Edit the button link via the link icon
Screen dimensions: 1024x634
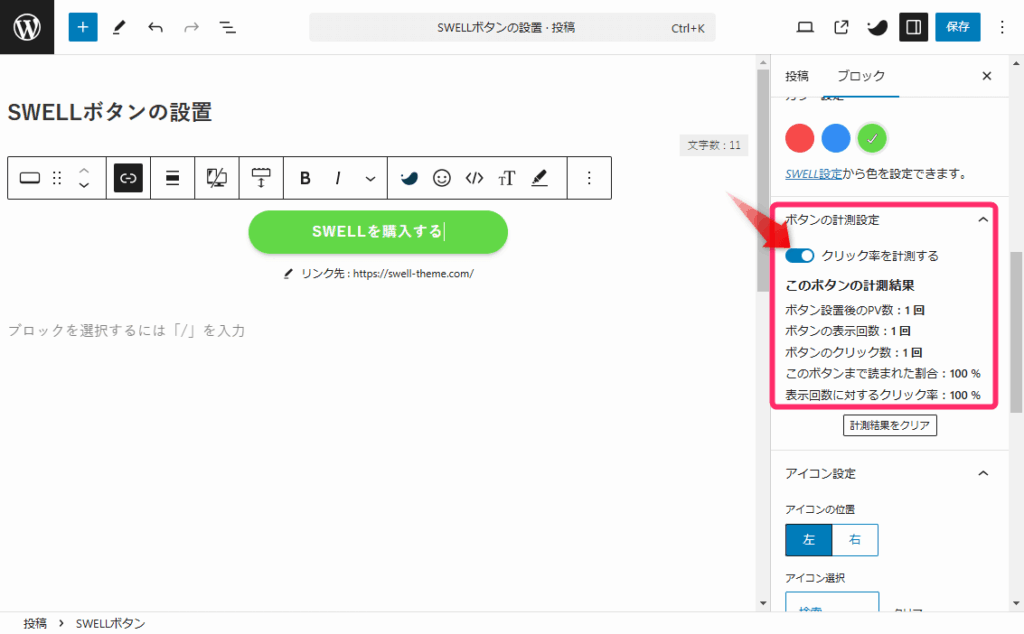click(128, 177)
